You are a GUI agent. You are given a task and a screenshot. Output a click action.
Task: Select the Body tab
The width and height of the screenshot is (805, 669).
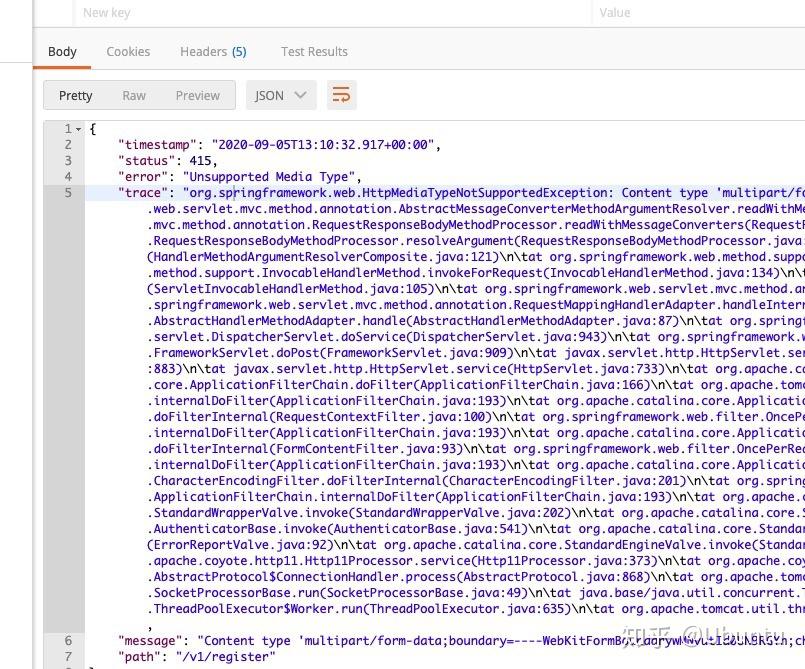[62, 51]
